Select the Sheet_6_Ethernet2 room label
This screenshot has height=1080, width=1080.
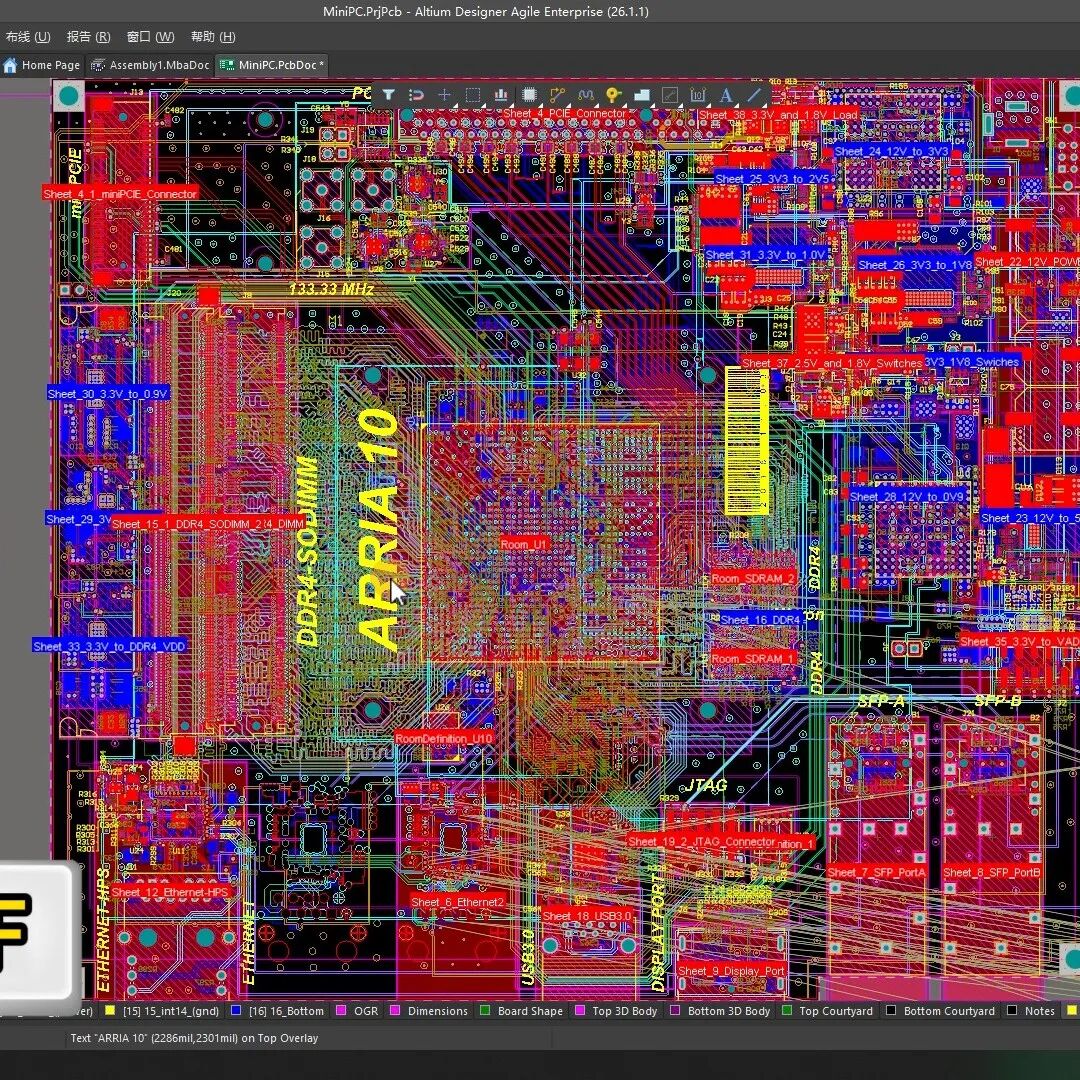tap(457, 902)
